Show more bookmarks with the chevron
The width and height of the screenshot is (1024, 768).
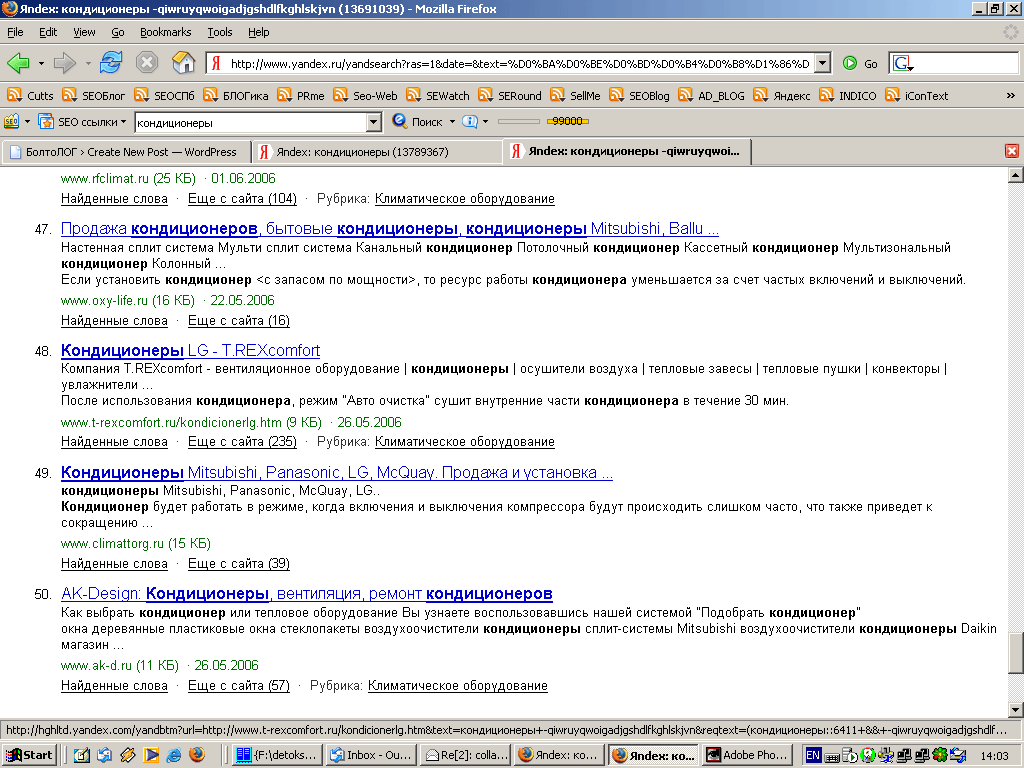[x=1010, y=95]
